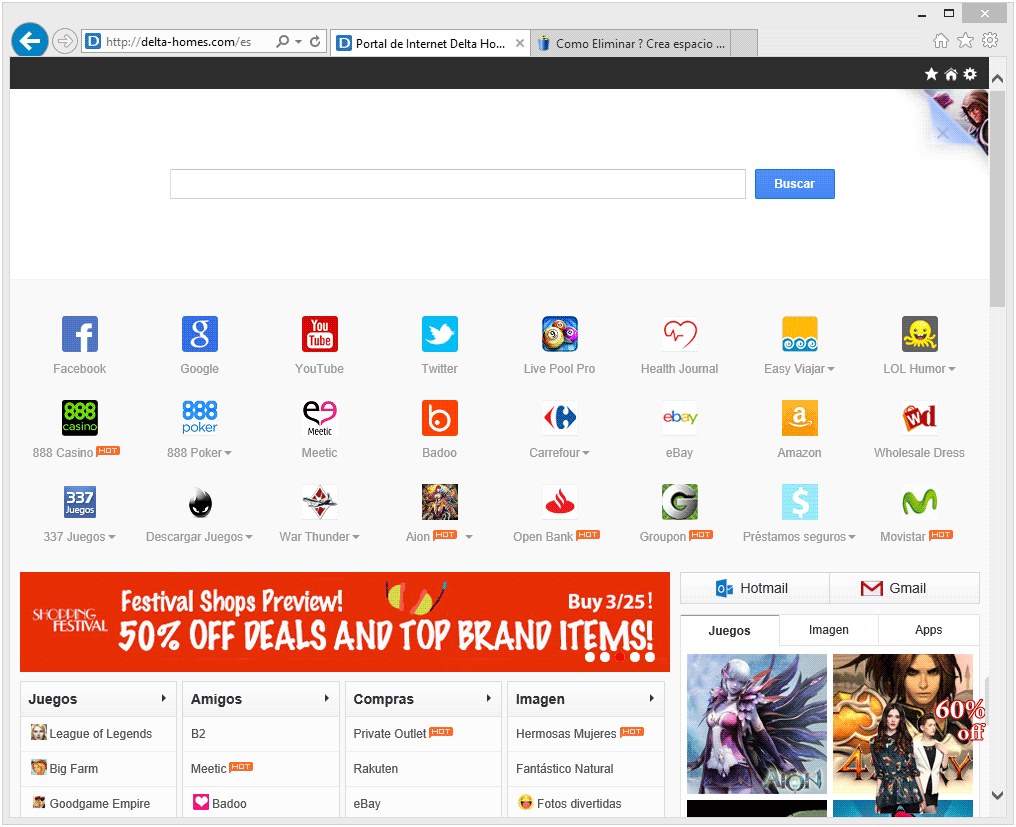Expand the LOL Humor dropdown arrow
Screen dimensions: 1016x827
952,369
